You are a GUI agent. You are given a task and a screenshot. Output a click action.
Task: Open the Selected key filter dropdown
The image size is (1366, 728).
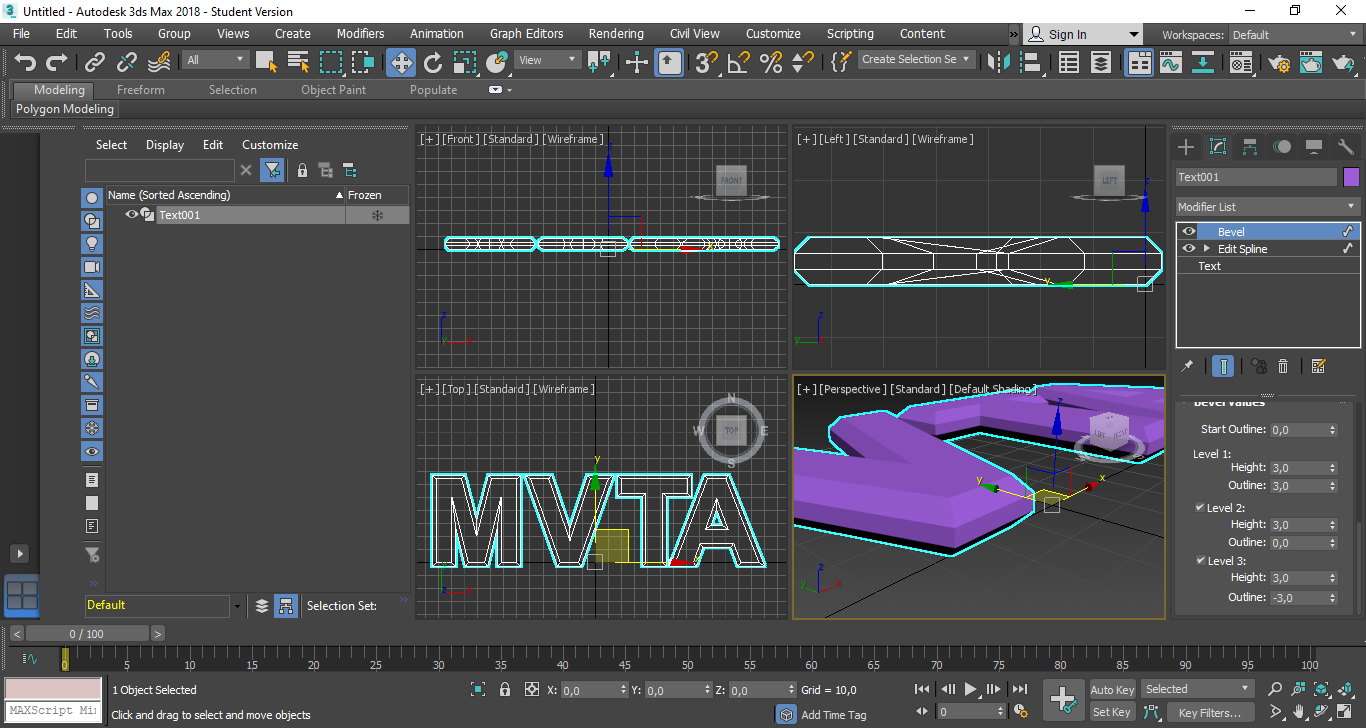pos(1198,689)
